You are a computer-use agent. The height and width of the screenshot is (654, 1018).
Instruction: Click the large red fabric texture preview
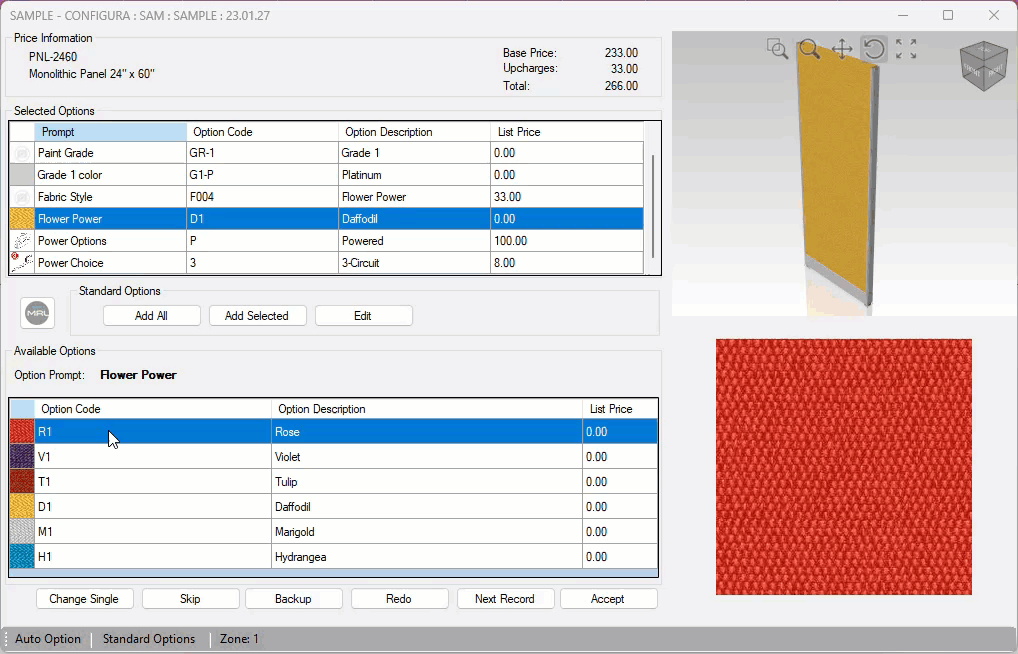click(x=843, y=466)
